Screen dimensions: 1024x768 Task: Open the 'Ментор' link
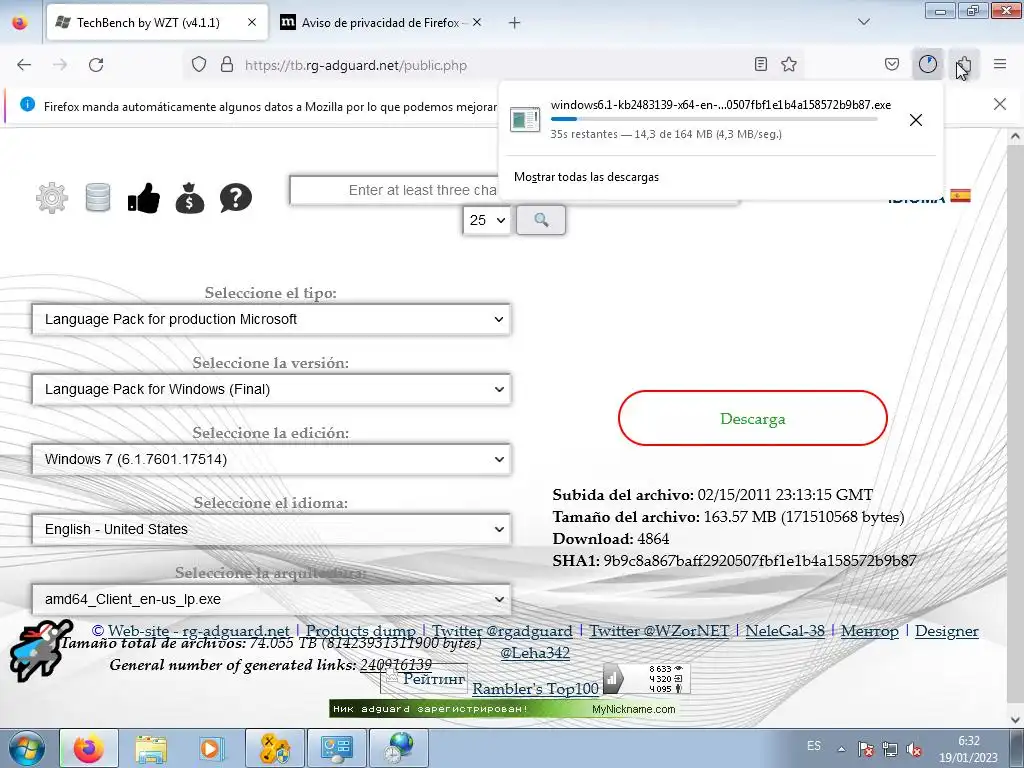(869, 631)
